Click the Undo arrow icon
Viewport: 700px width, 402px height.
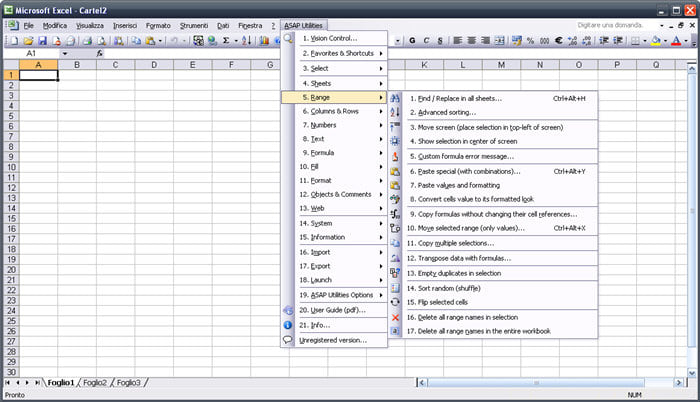point(174,41)
